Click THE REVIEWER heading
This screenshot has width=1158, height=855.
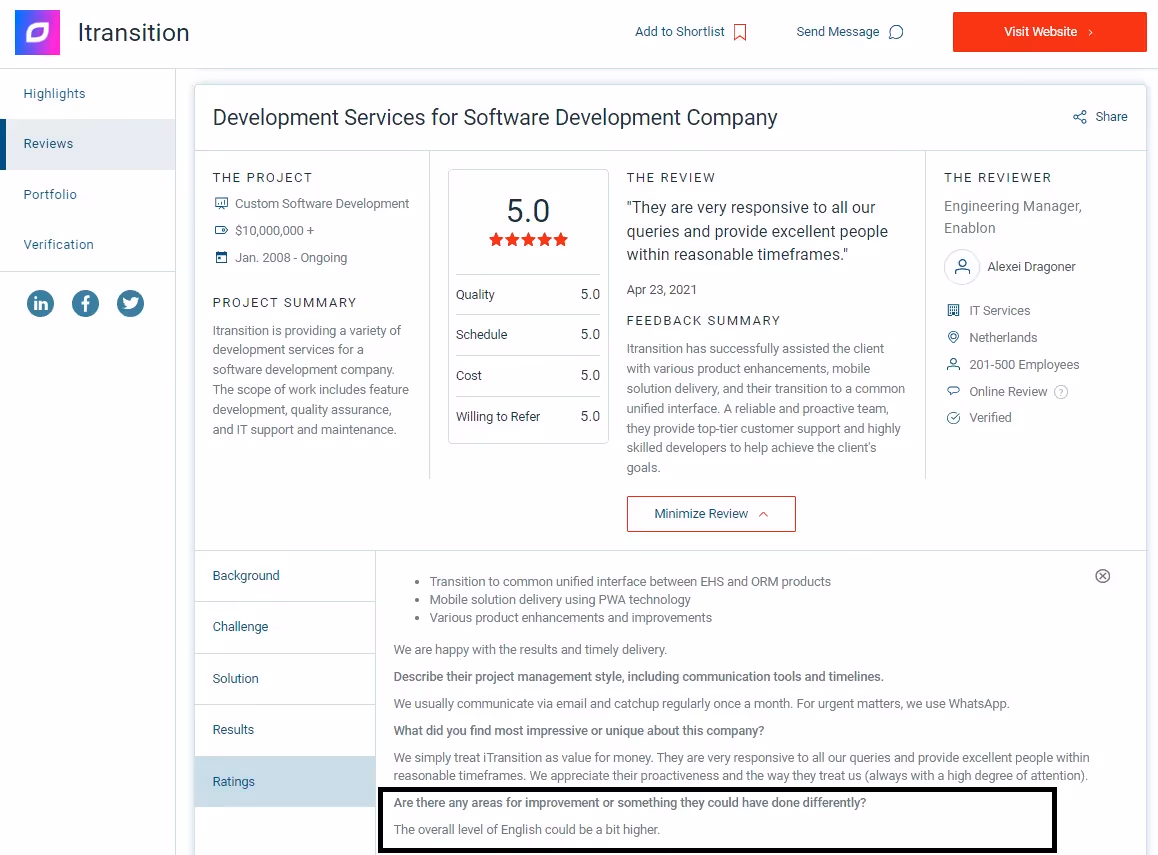pyautogui.click(x=998, y=178)
